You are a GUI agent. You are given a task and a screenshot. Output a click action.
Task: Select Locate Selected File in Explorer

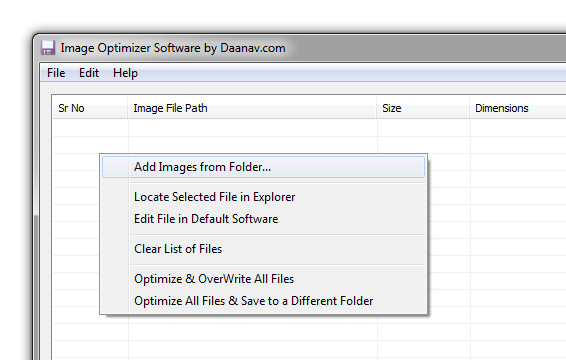pos(264,197)
